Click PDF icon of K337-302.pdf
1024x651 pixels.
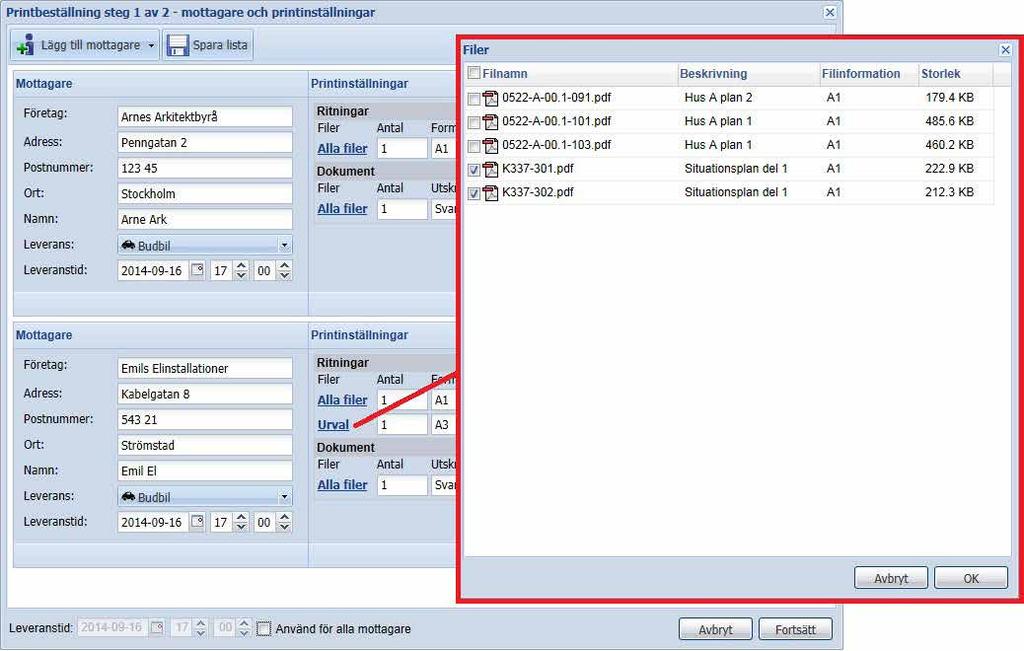coord(490,193)
